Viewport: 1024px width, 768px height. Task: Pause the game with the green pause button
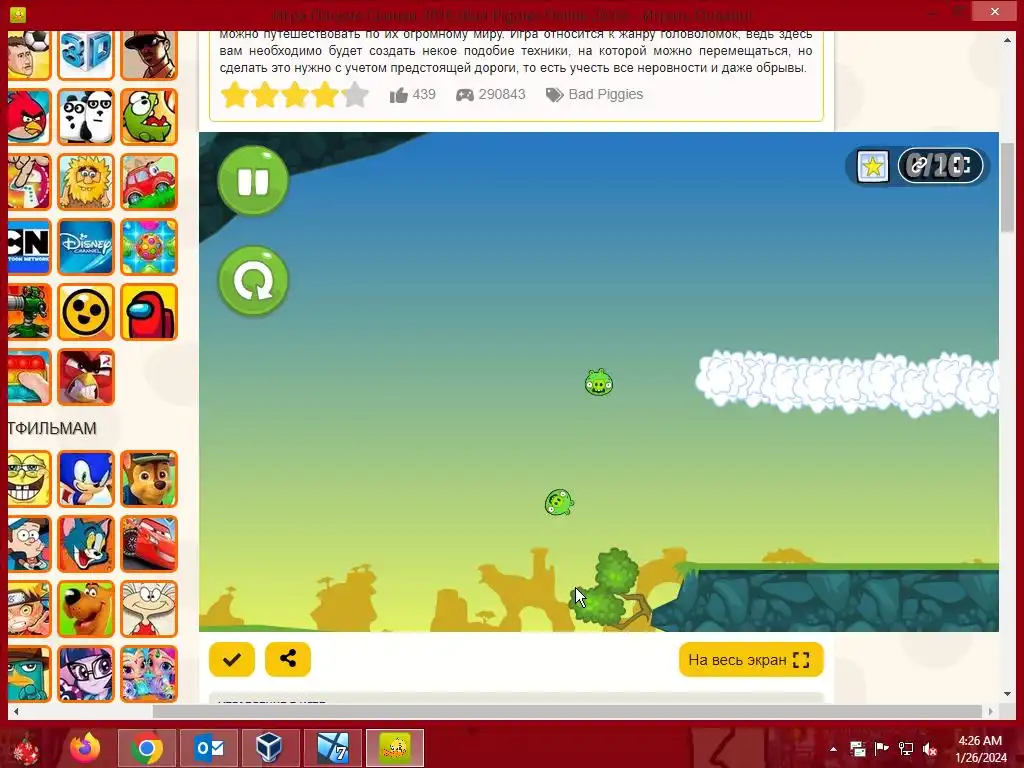[x=253, y=181]
